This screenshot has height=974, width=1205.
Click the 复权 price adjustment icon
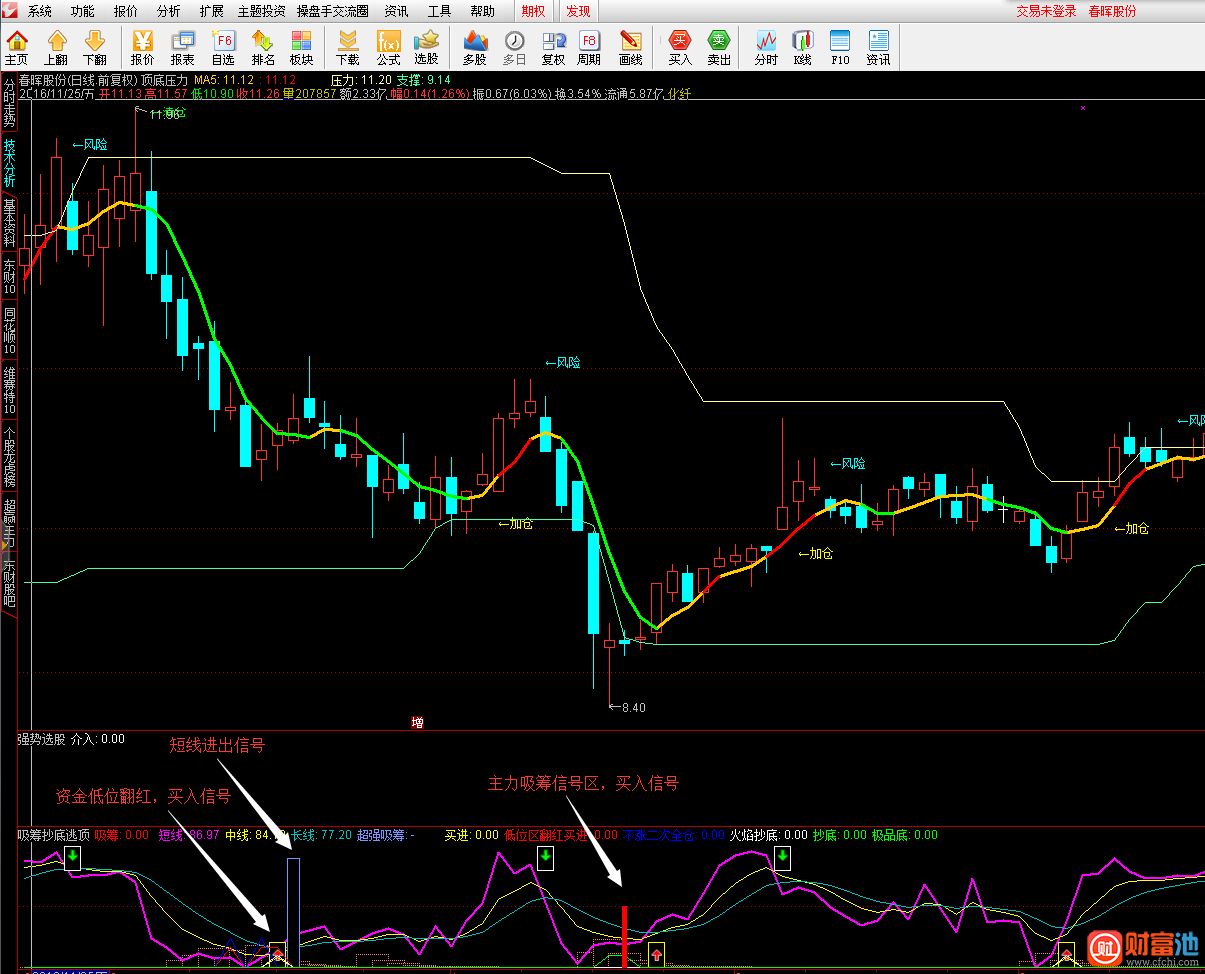(553, 47)
